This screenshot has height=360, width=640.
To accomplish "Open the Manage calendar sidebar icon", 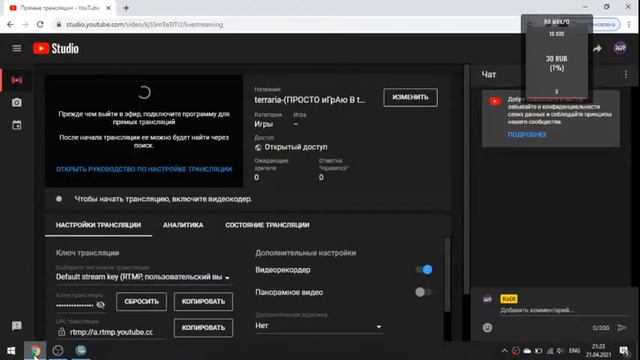I will (x=17, y=125).
